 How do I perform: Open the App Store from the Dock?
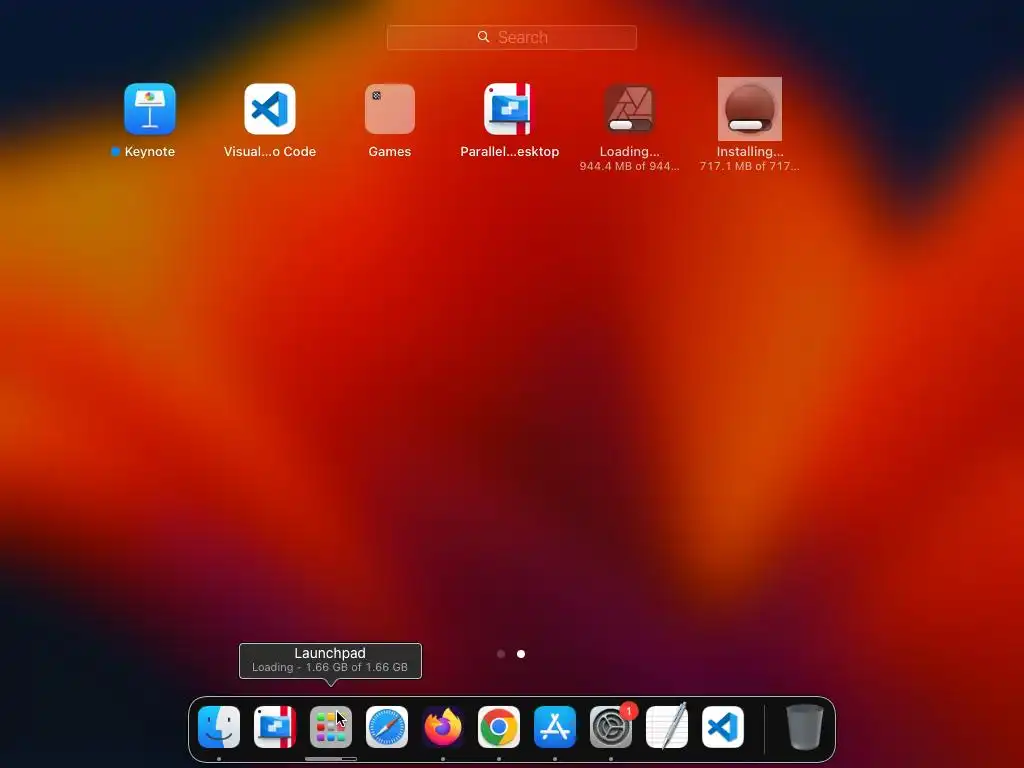pos(555,727)
